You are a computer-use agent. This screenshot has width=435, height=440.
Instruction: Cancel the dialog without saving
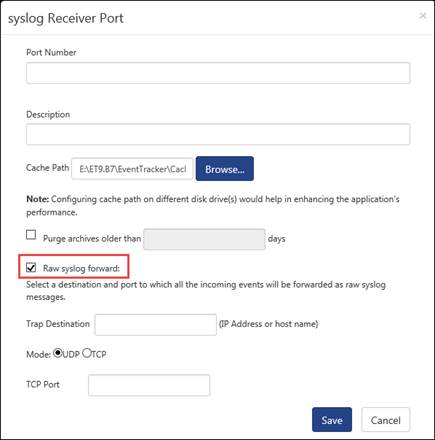pos(386,420)
